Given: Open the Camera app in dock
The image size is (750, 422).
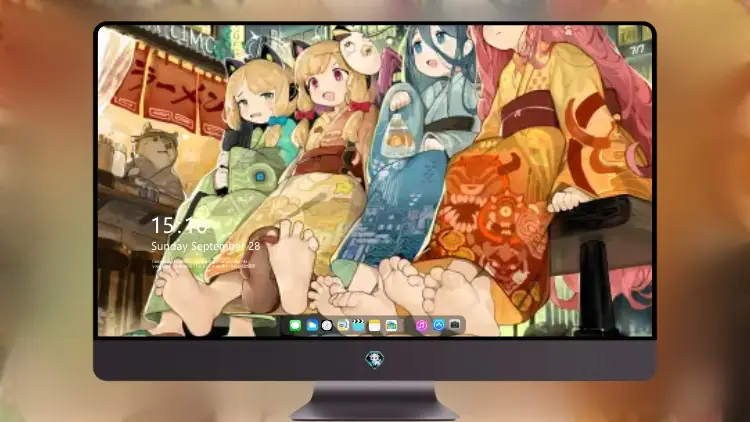Looking at the screenshot, I should click(x=454, y=325).
